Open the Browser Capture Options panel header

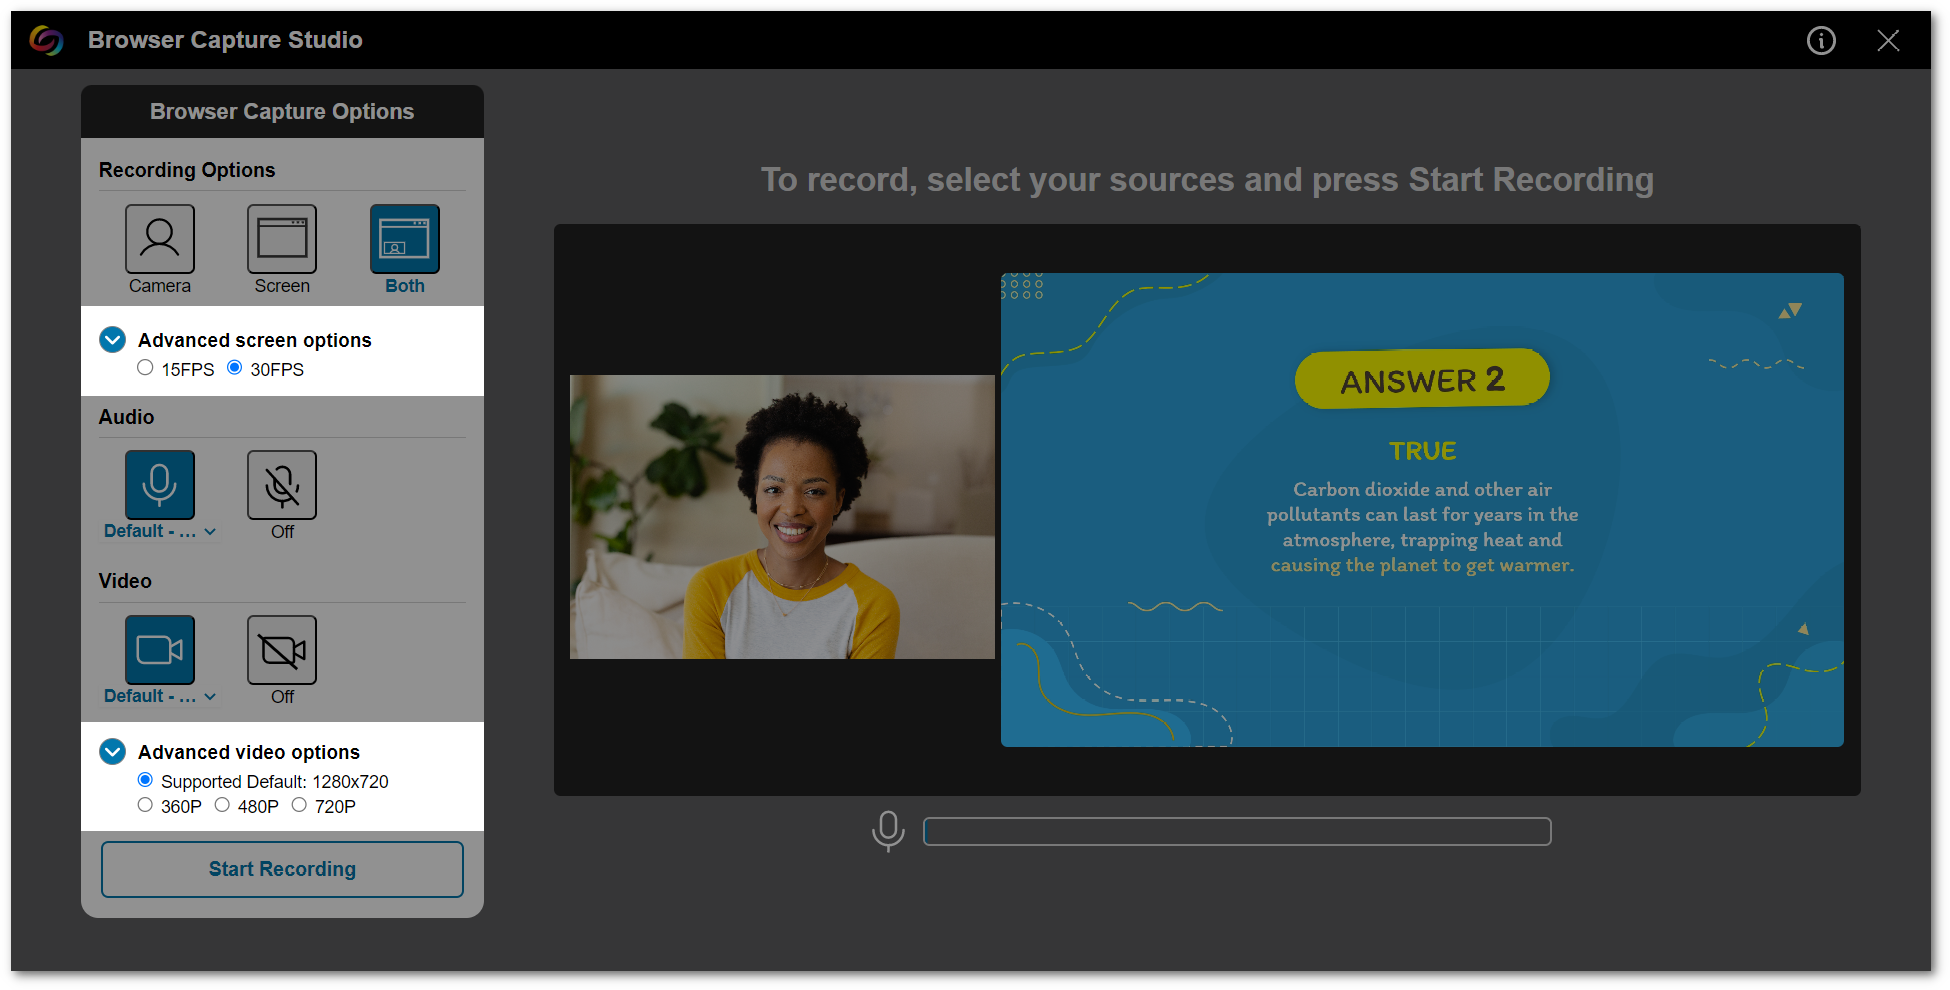tap(282, 111)
